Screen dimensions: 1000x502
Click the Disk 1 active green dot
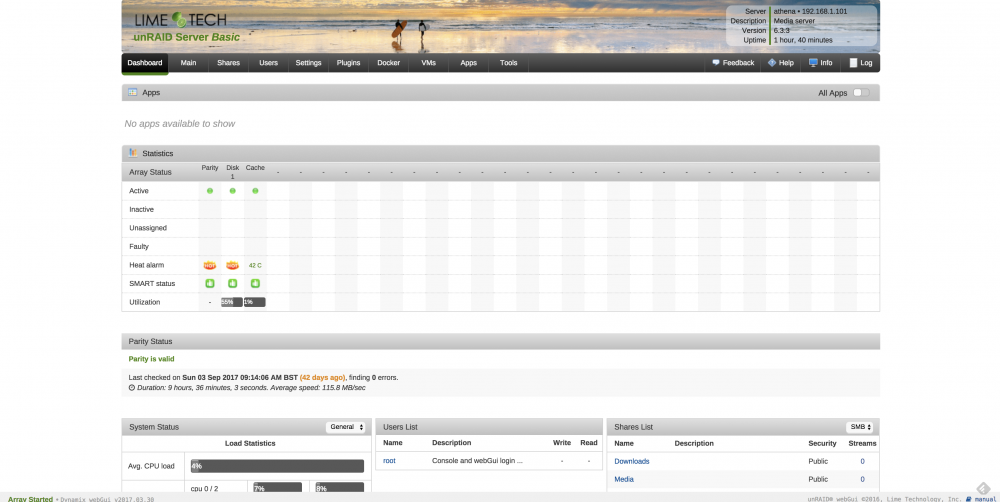tap(233, 191)
